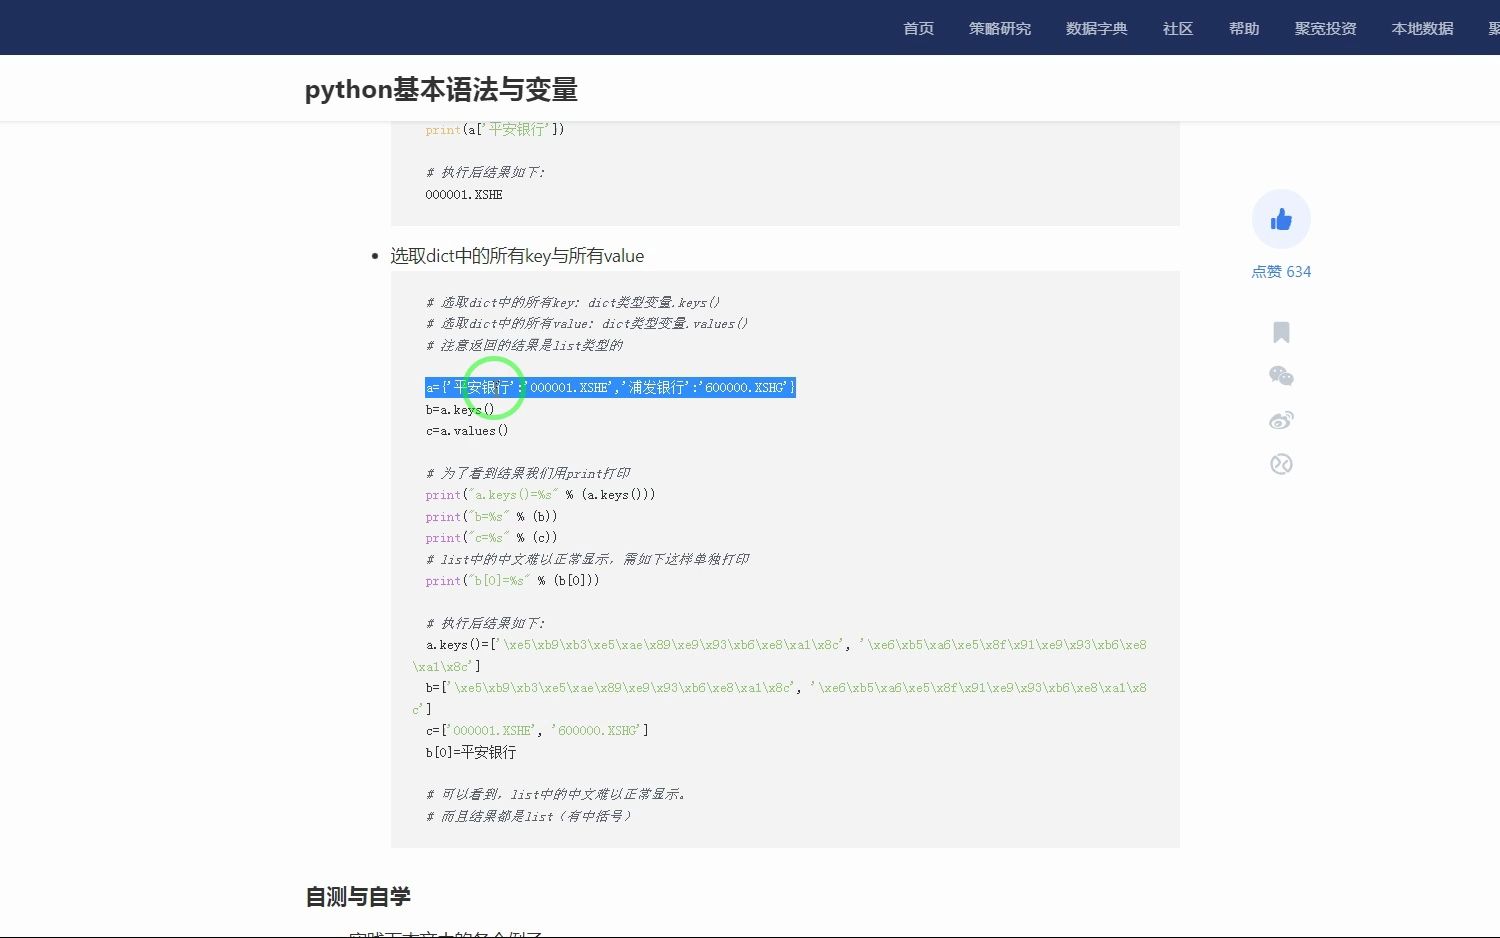Click the comment # 注意返回的结果是list类型的
This screenshot has height=938, width=1500.
(x=524, y=345)
